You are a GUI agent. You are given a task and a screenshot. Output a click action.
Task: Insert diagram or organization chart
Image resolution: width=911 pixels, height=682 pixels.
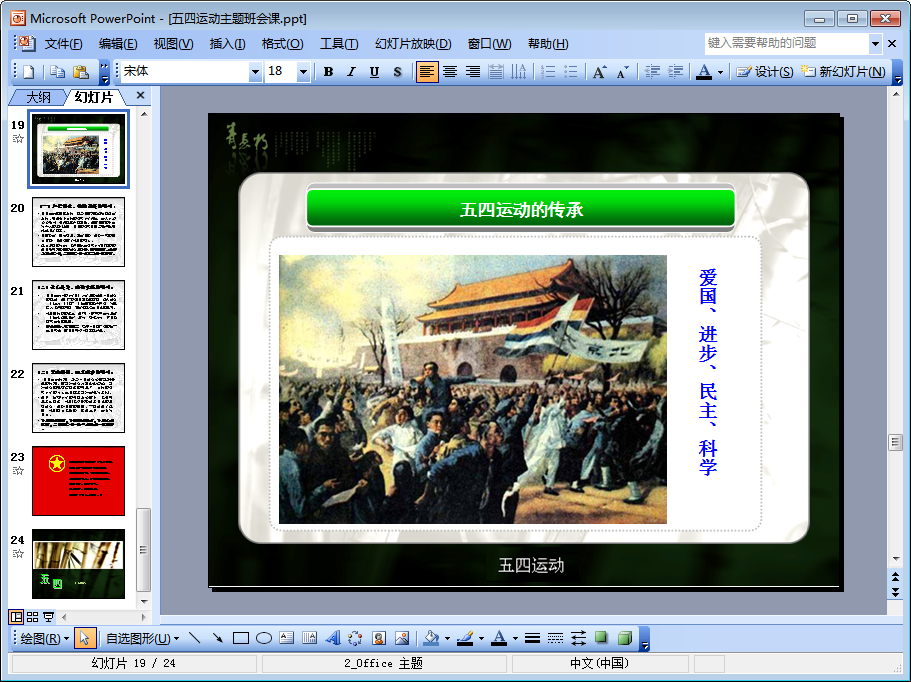(x=355, y=638)
